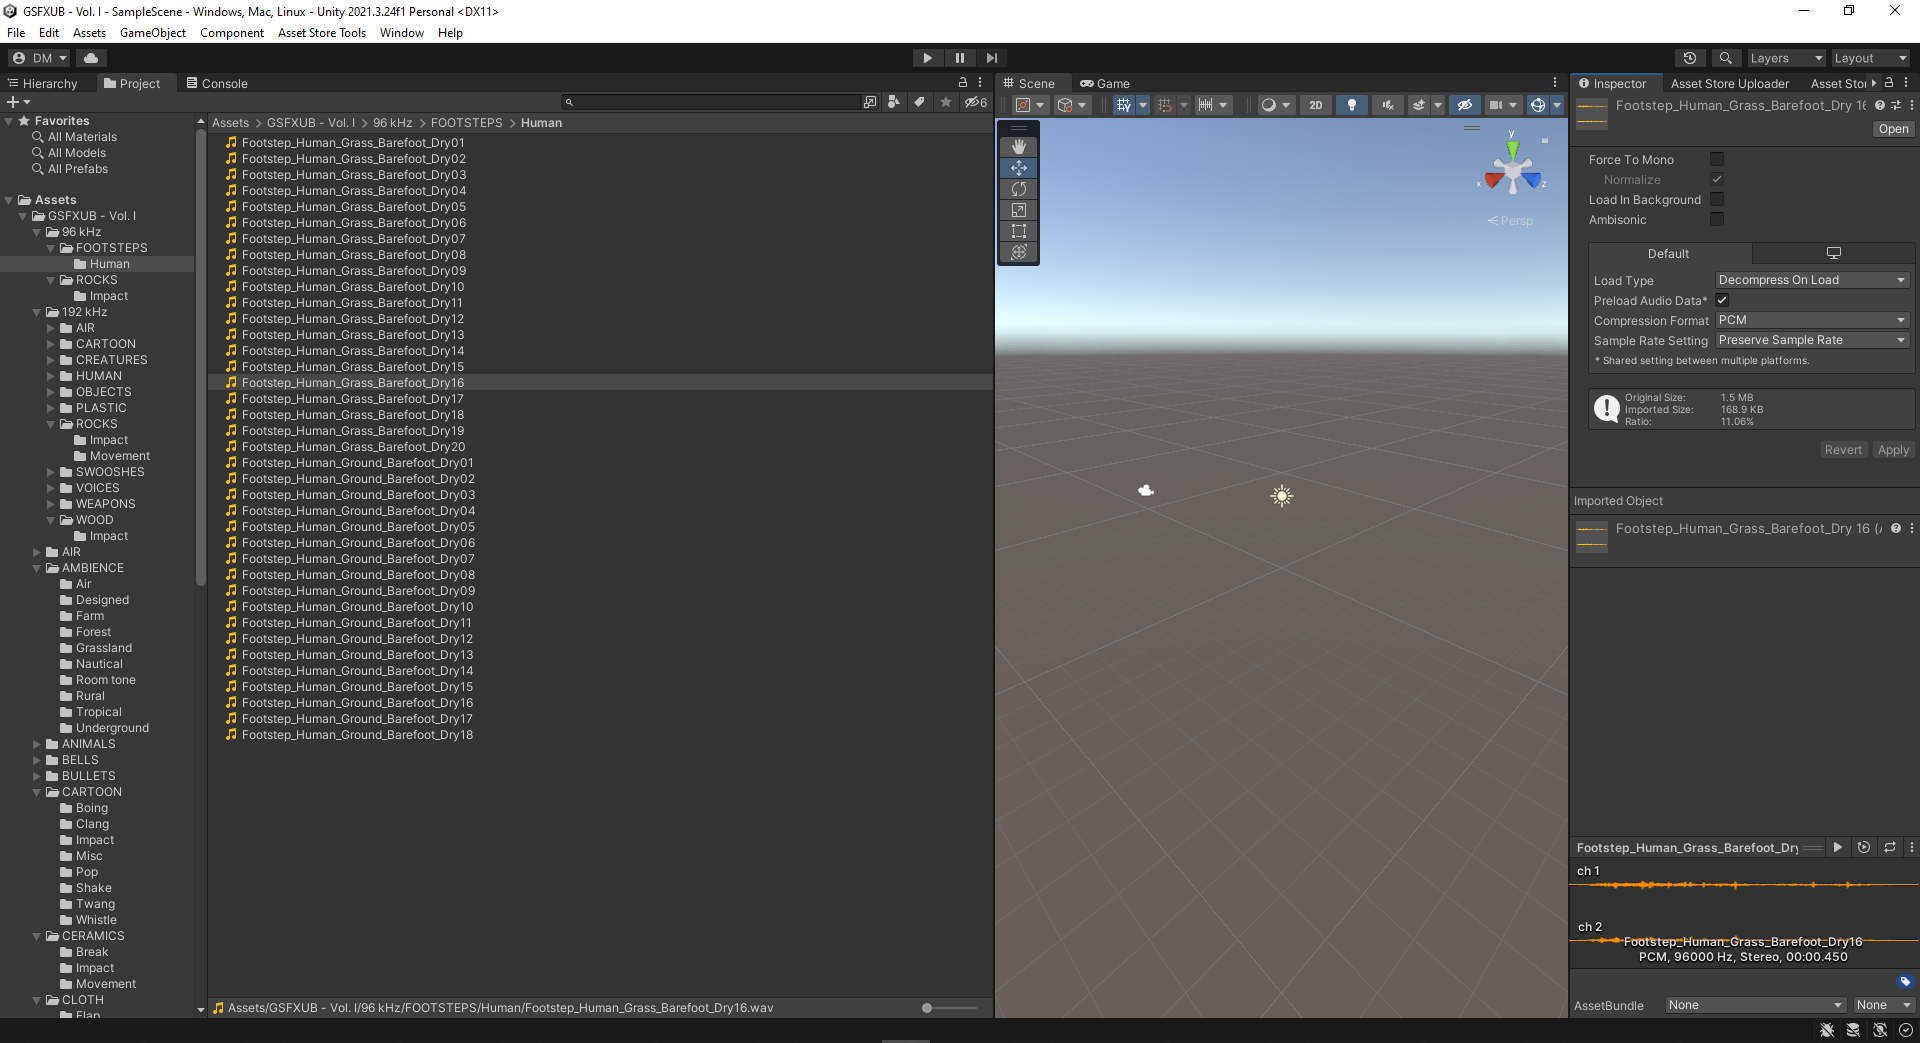Viewport: 1920px width, 1043px height.
Task: Open the Compression Format dropdown
Action: 1812,320
